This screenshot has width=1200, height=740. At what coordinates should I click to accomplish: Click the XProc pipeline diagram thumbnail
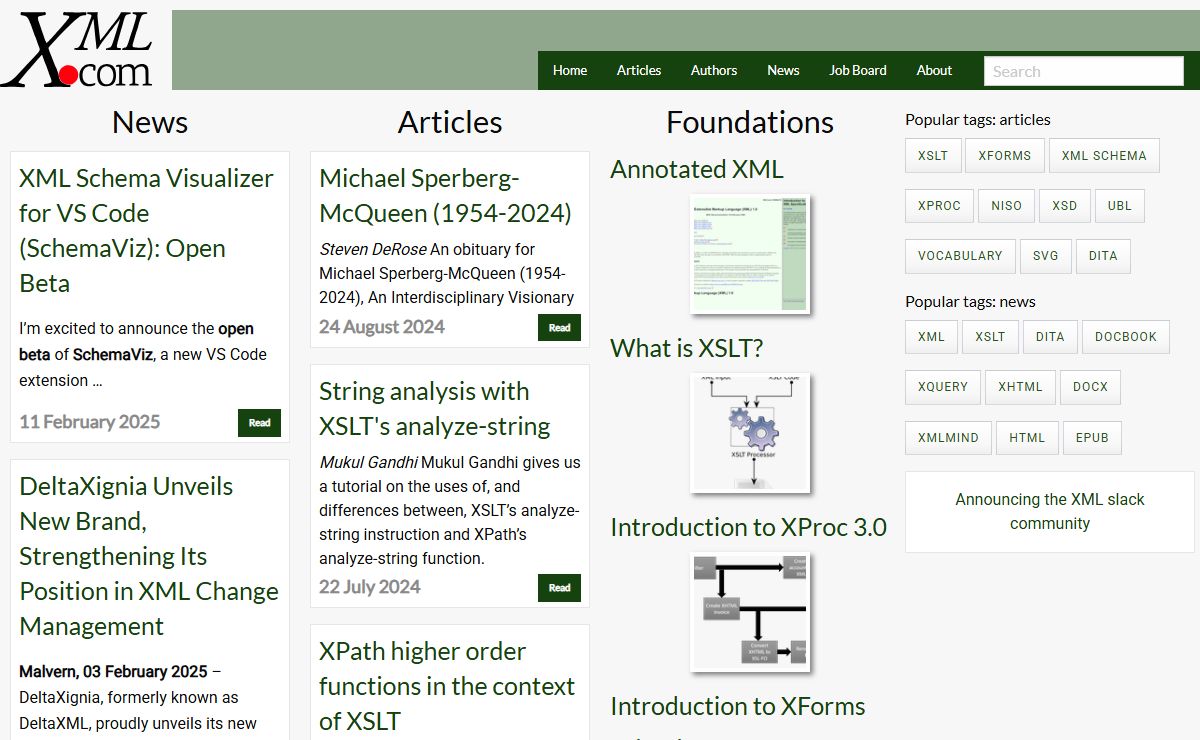(x=750, y=612)
